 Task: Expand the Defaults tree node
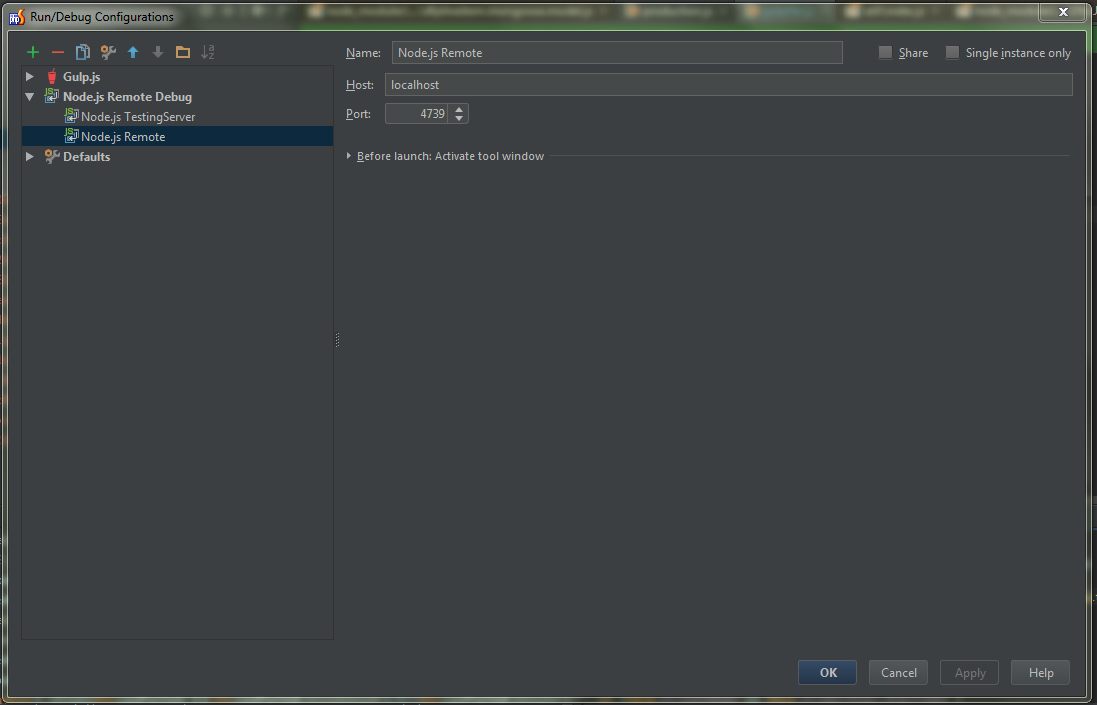click(30, 156)
